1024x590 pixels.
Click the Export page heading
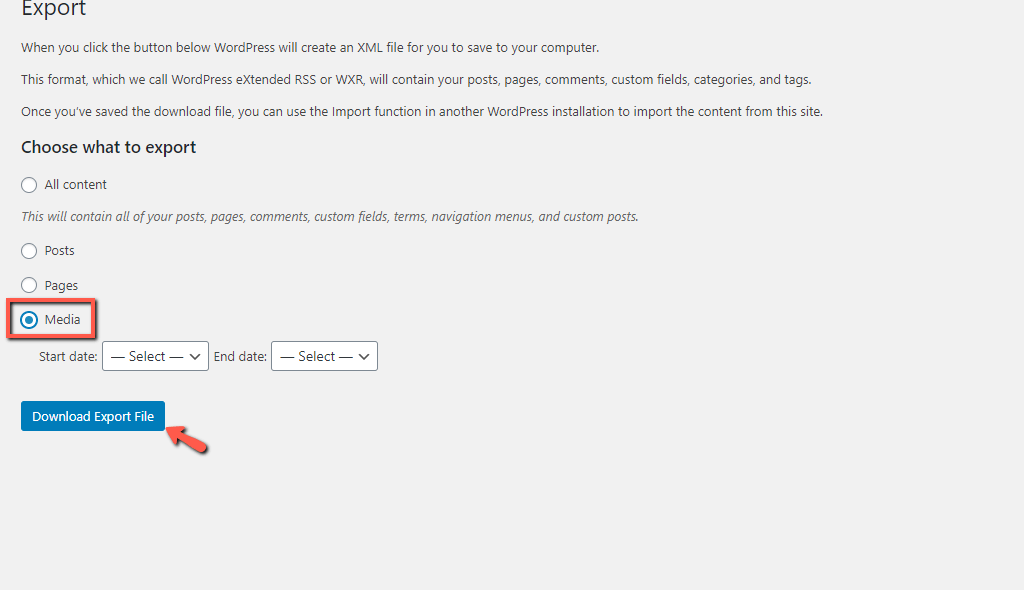point(54,9)
